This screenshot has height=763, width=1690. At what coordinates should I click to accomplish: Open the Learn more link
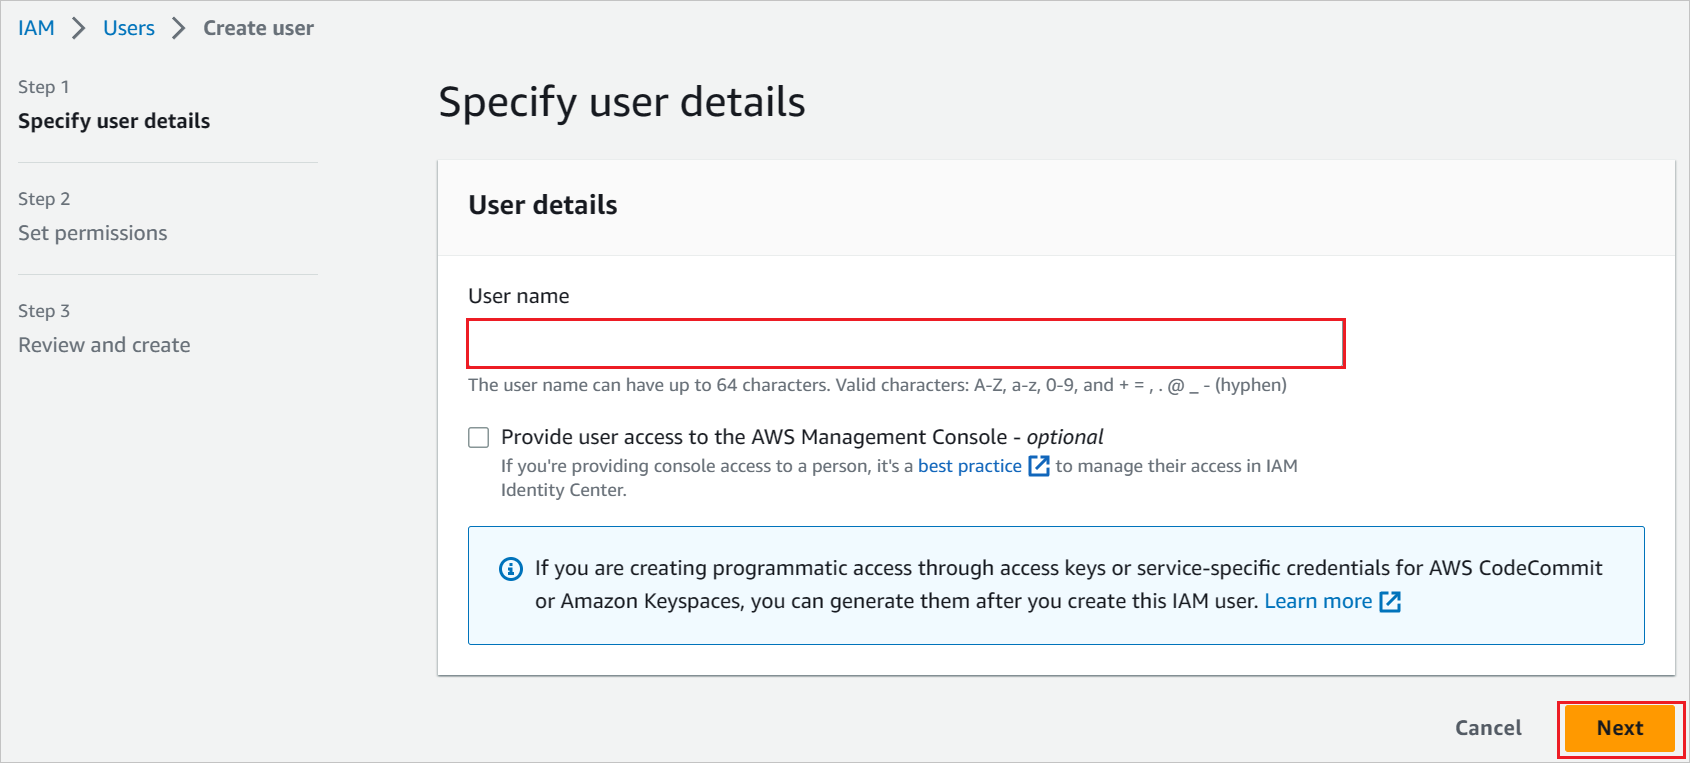coord(1318,601)
